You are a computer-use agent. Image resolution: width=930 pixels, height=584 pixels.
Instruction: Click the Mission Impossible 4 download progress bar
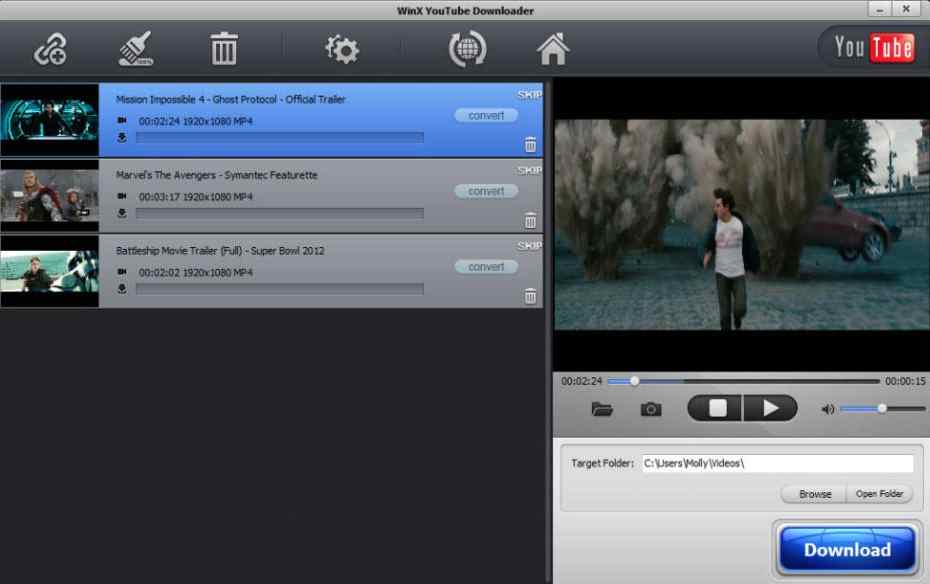pos(280,138)
